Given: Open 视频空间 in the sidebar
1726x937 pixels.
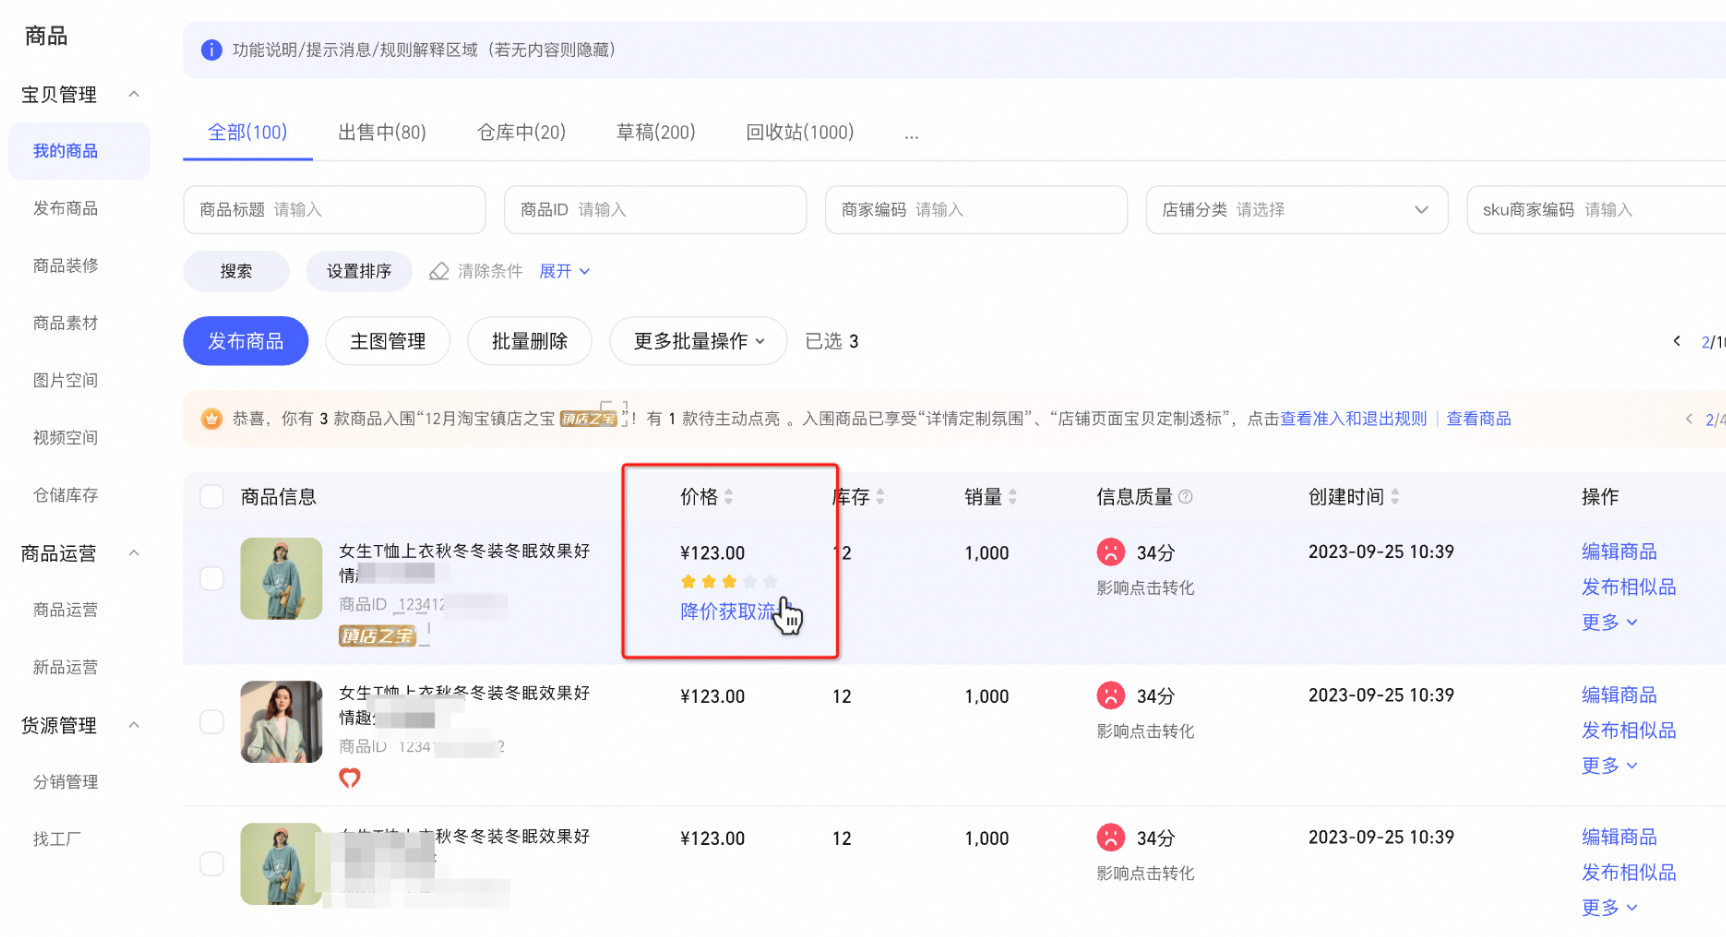Looking at the screenshot, I should click(65, 437).
